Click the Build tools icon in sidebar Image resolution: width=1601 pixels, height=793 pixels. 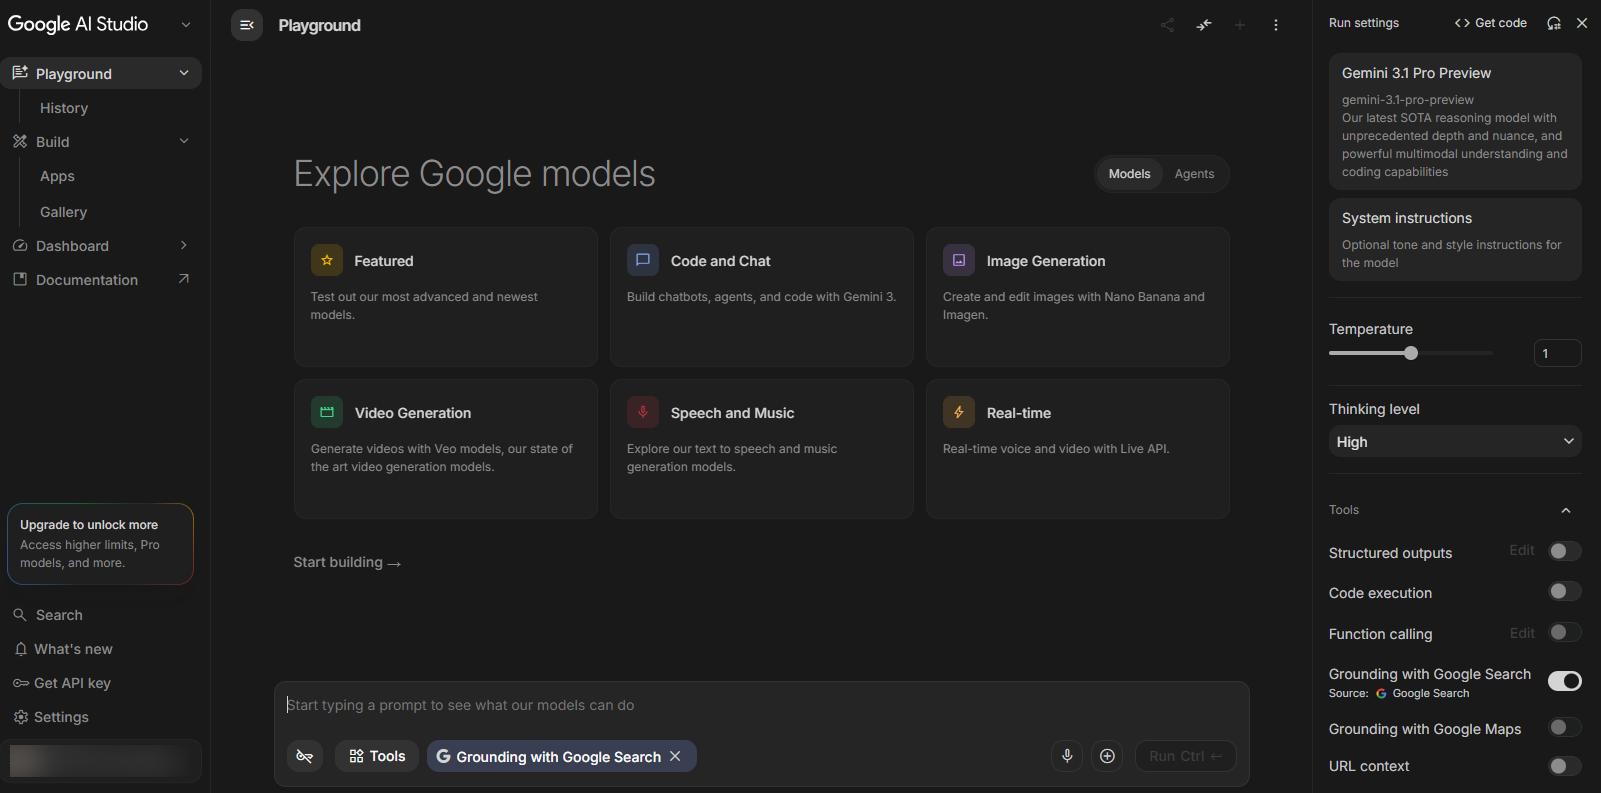[x=20, y=142]
